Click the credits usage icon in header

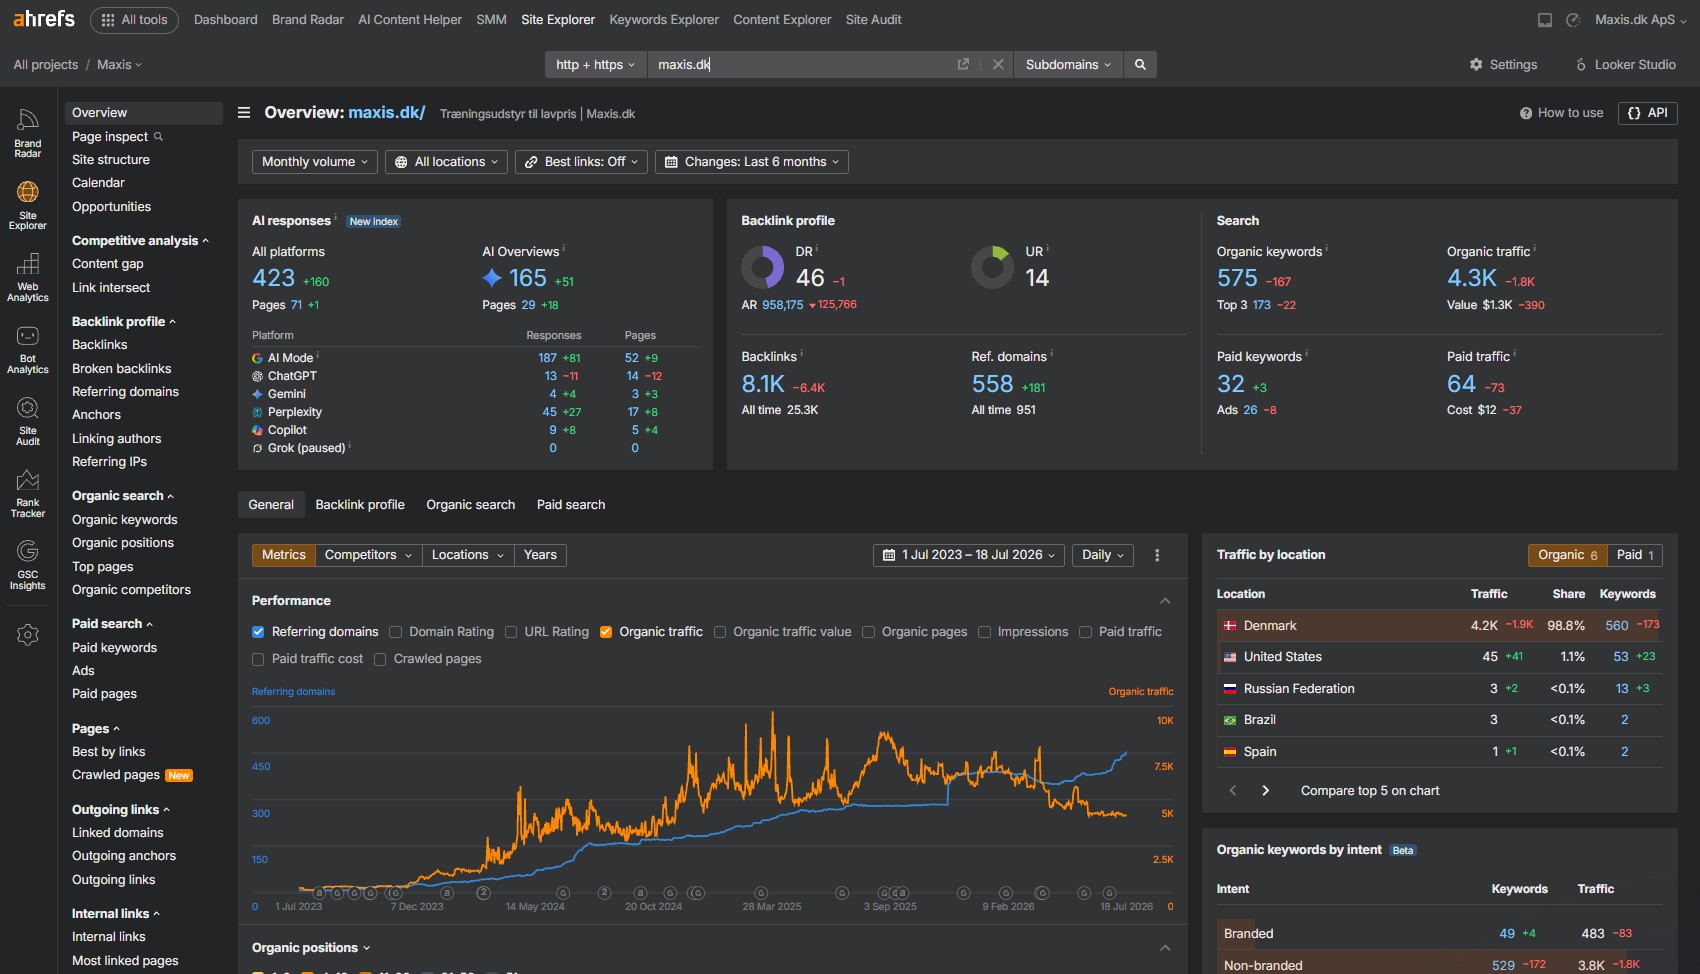pyautogui.click(x=1573, y=20)
